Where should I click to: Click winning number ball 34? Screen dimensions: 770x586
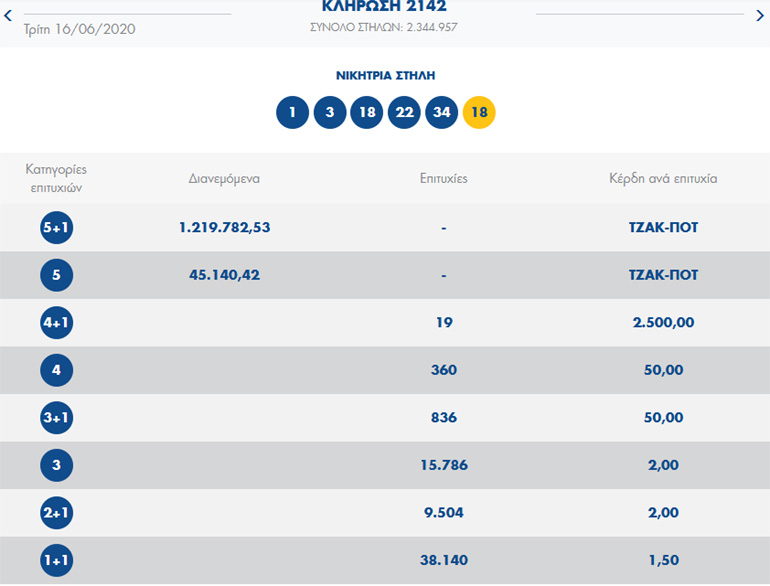click(x=441, y=112)
